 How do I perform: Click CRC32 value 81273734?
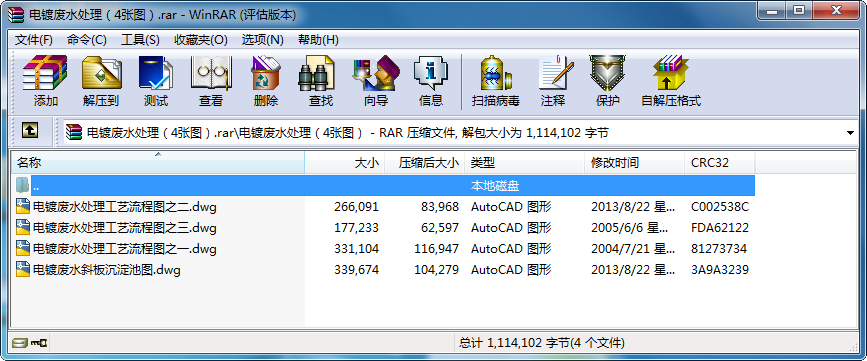719,249
